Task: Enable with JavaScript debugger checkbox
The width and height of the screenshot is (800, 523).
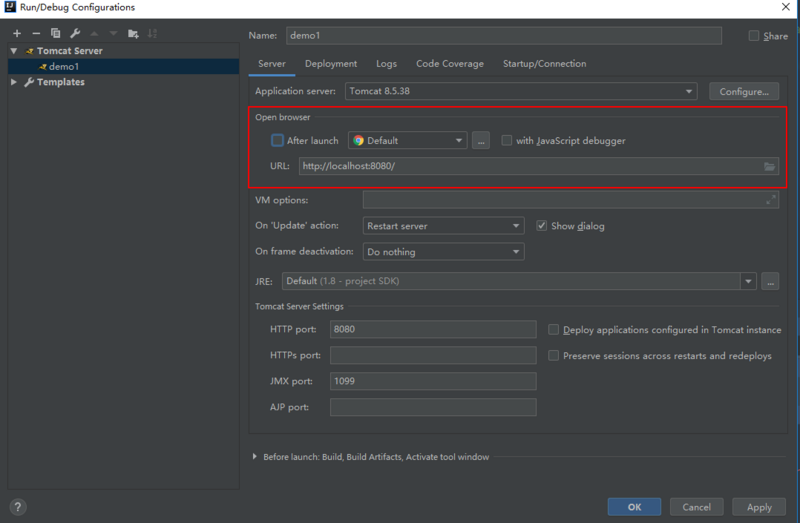Action: point(507,141)
